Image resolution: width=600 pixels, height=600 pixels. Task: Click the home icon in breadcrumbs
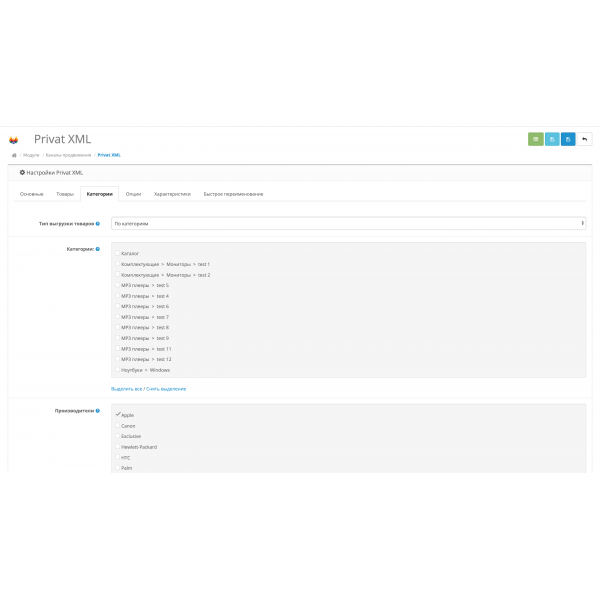(x=14, y=155)
